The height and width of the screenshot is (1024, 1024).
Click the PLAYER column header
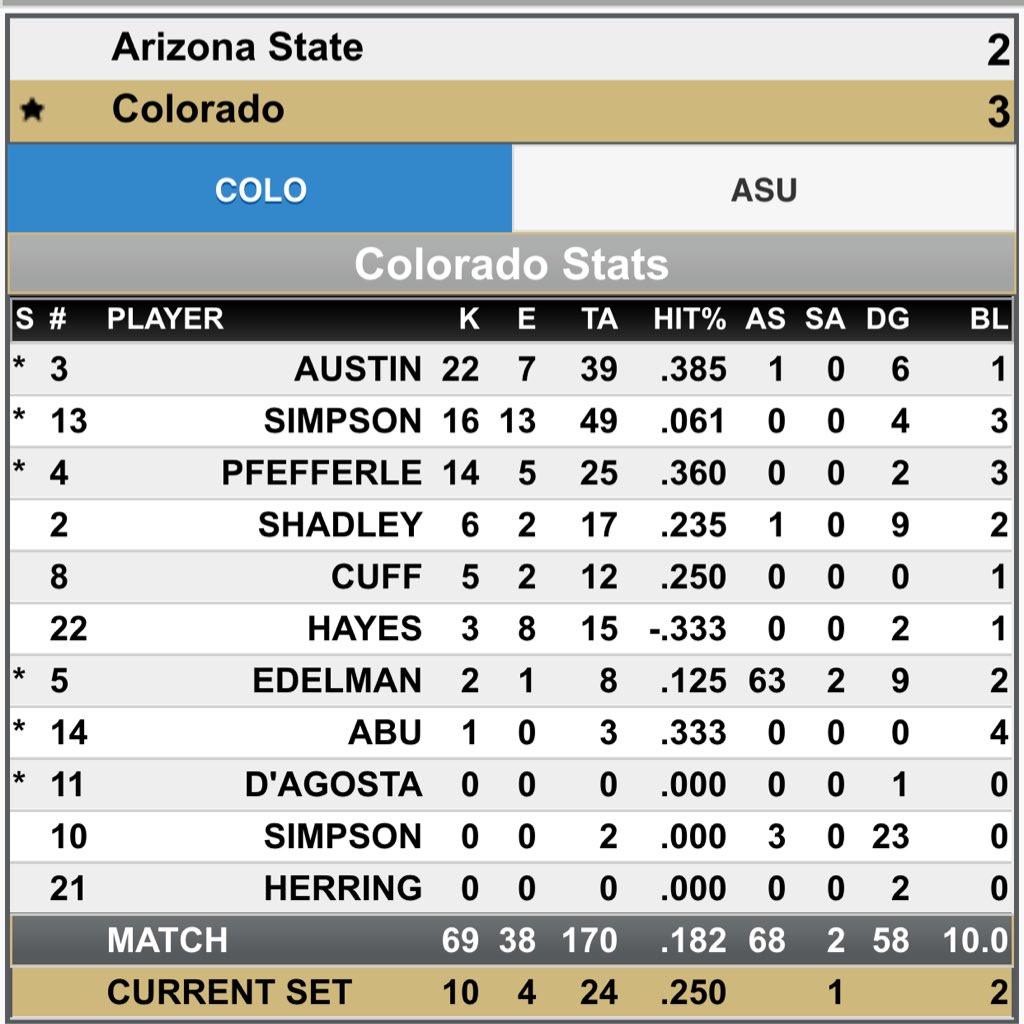click(x=165, y=319)
